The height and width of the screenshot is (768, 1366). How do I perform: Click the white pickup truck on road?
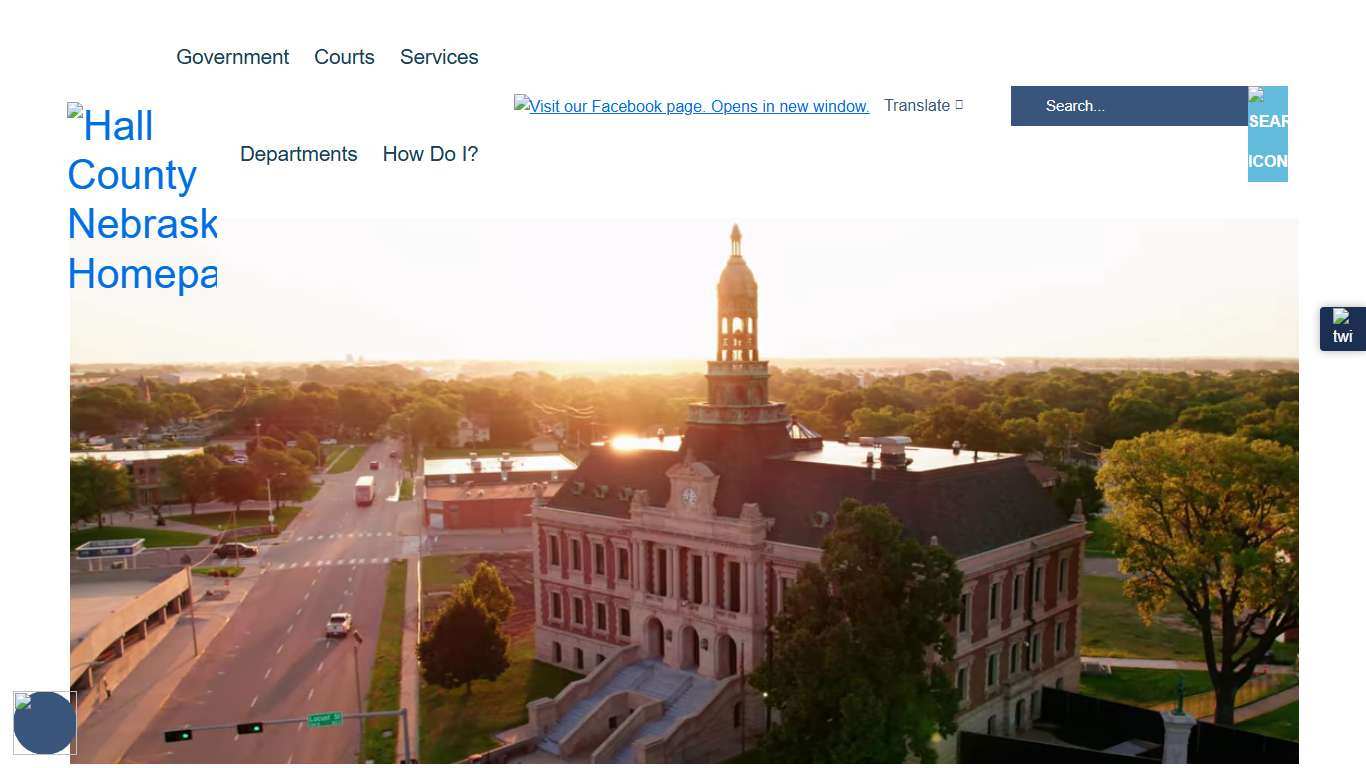pos(339,625)
